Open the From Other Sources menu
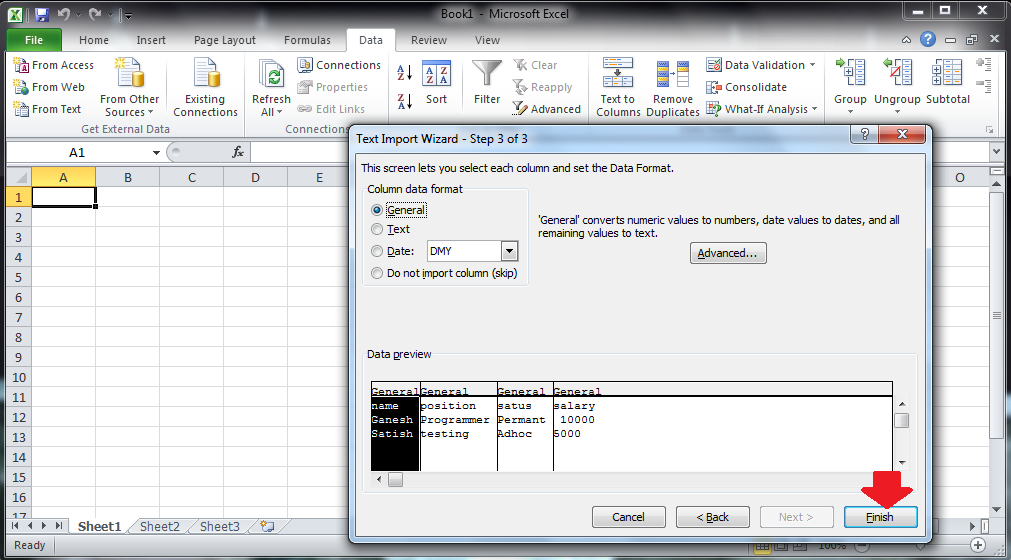The image size is (1011, 560). pos(129,88)
